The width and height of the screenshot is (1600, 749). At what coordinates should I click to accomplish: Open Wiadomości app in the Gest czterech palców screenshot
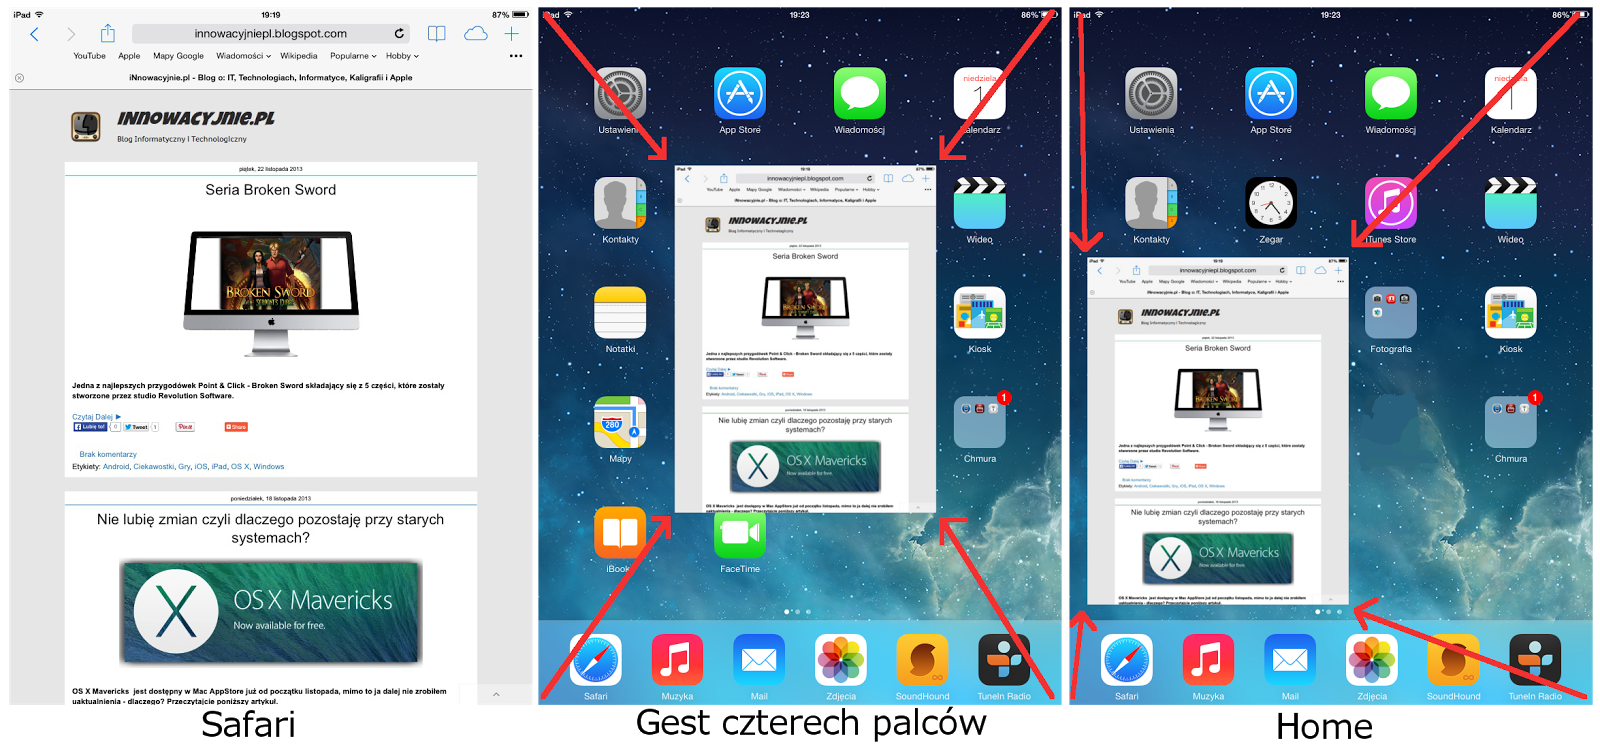point(860,93)
